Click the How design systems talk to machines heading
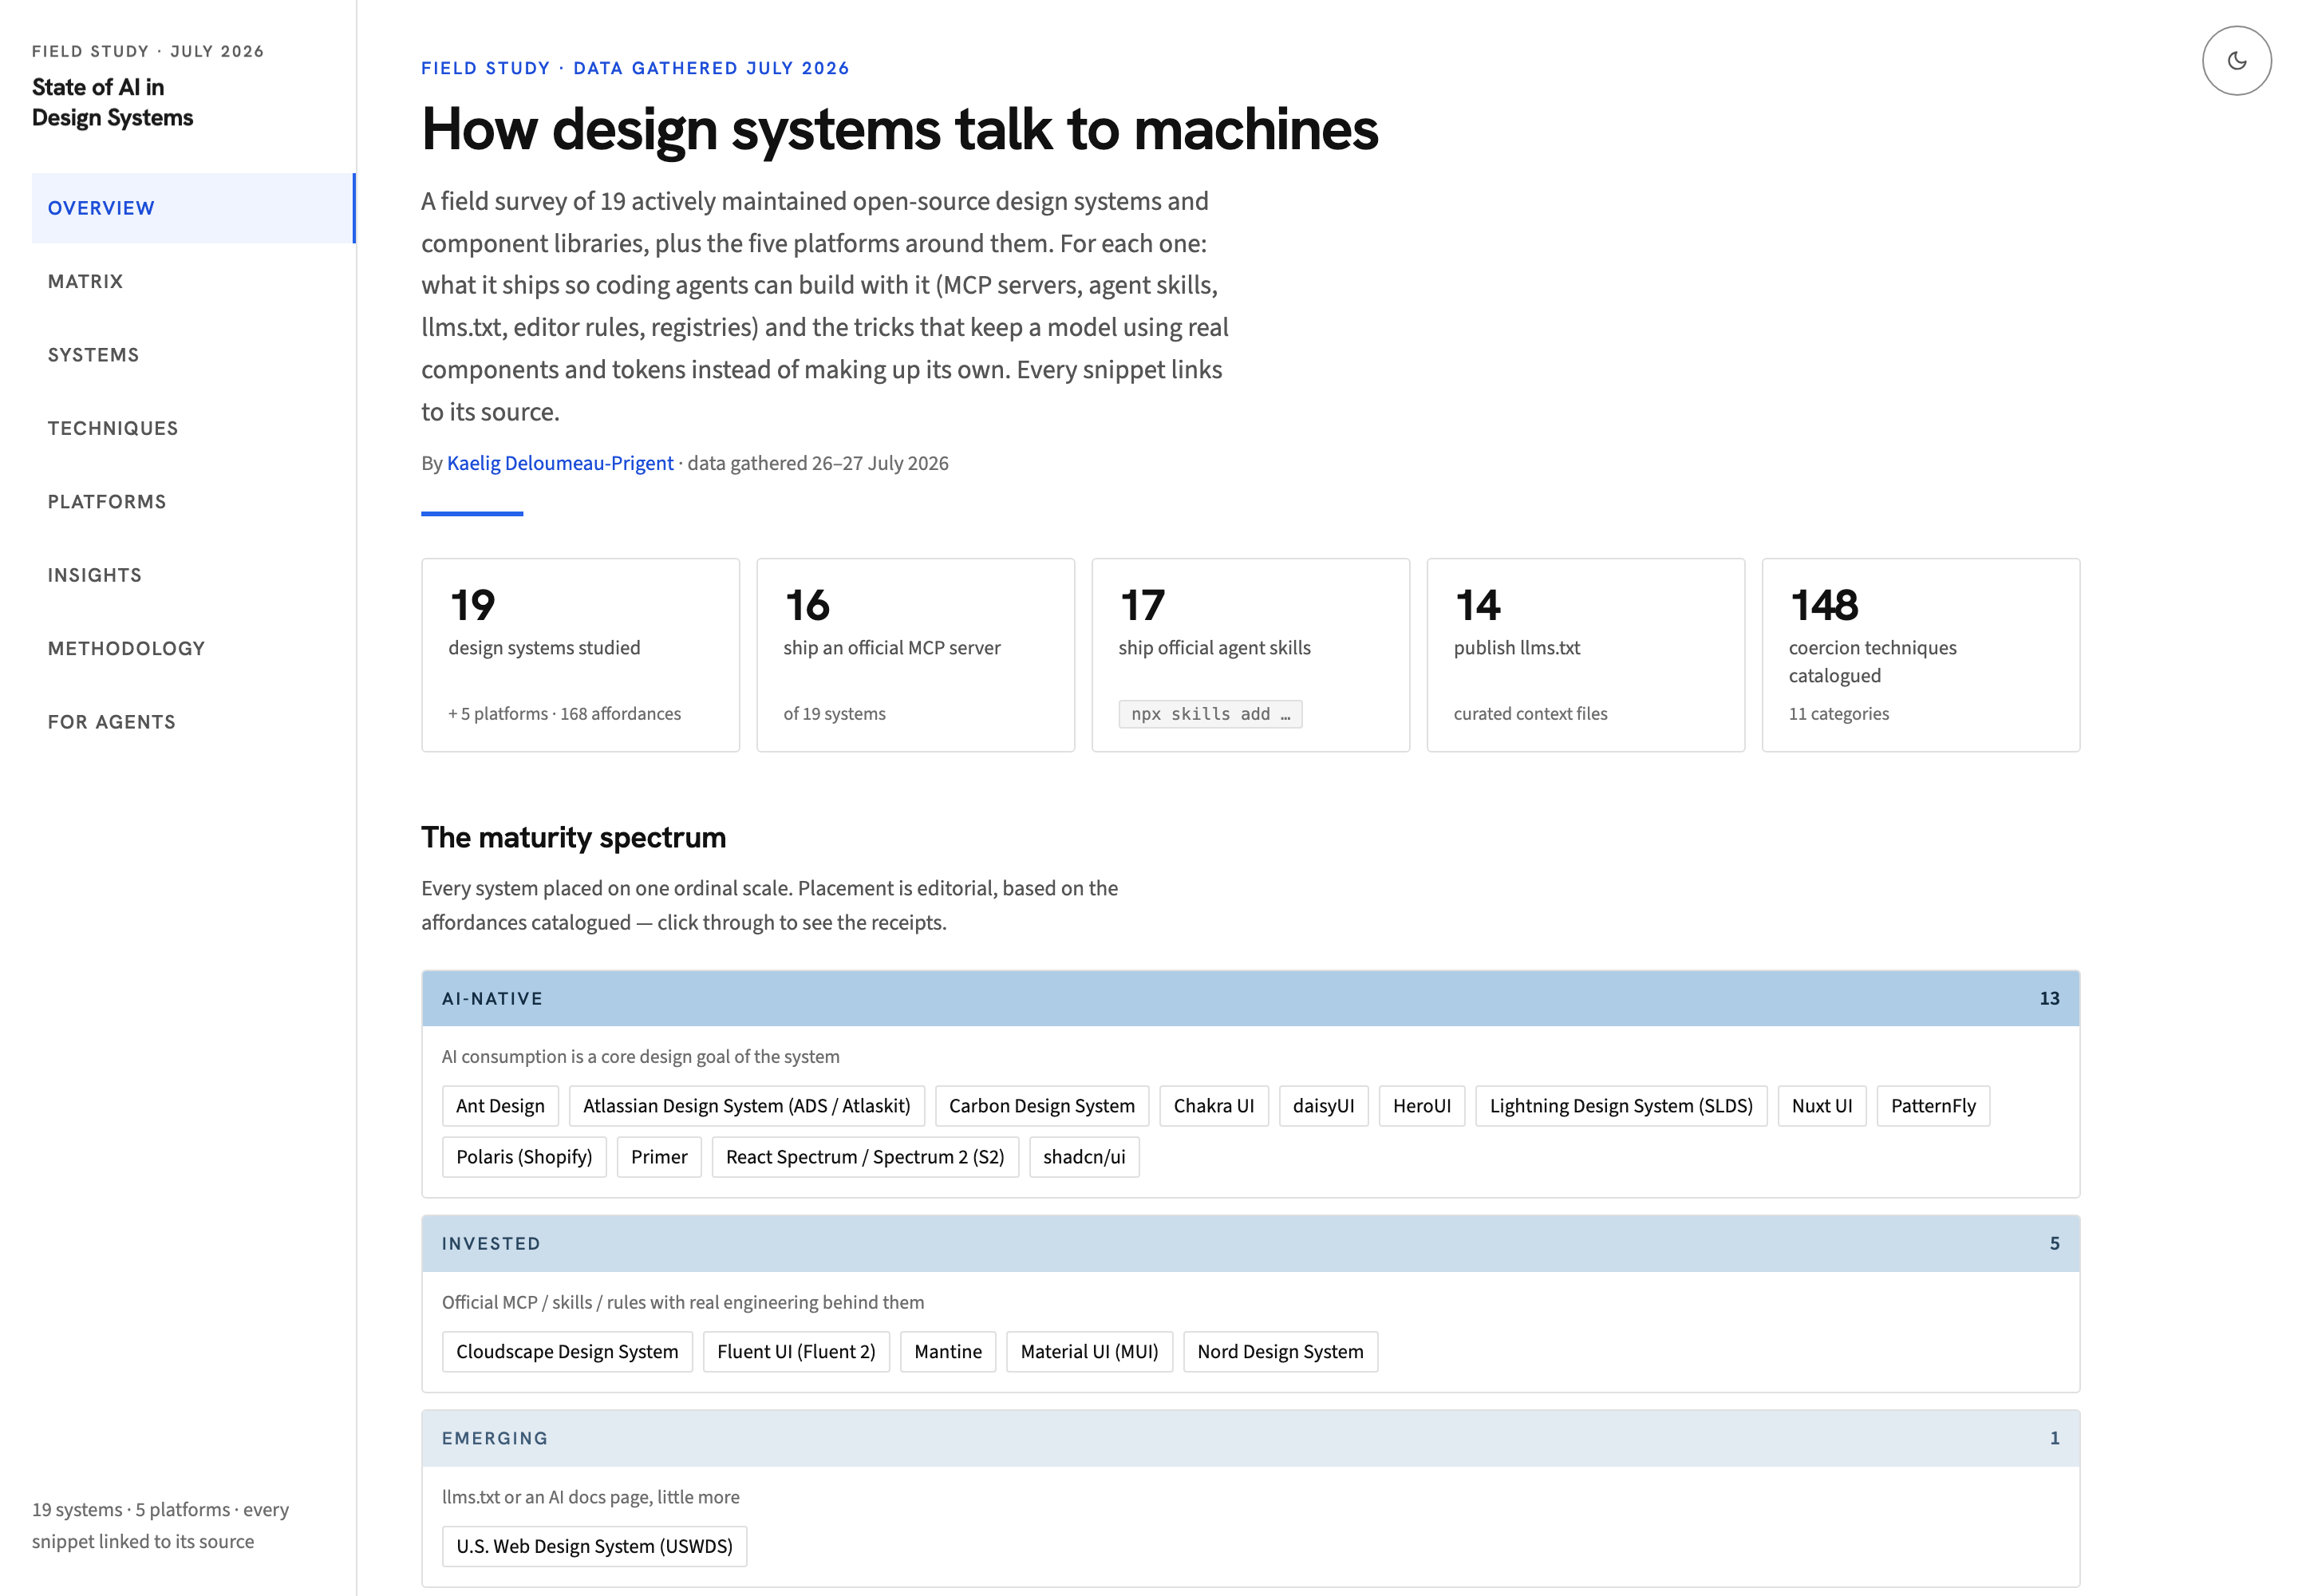 pos(899,130)
